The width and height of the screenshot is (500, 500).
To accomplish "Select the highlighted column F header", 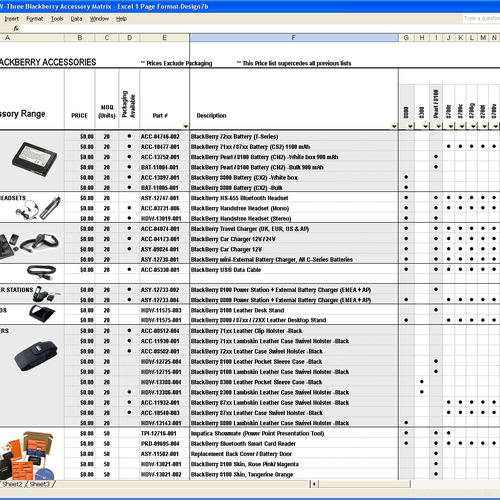I will pyautogui.click(x=294, y=38).
